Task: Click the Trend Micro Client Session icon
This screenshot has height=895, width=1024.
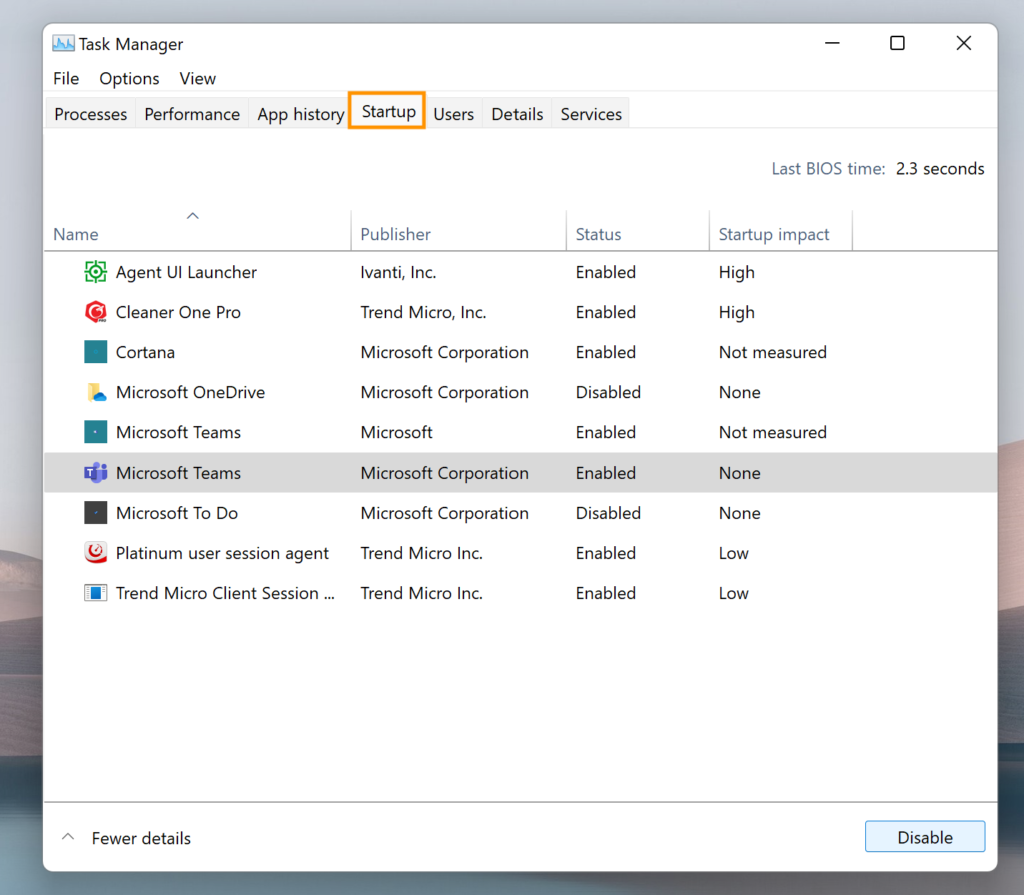Action: tap(95, 593)
